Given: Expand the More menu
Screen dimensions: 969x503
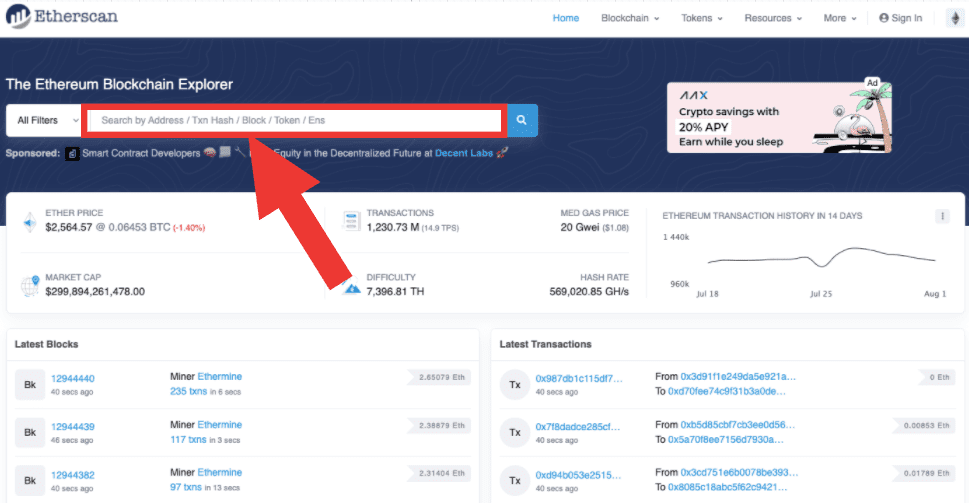Looking at the screenshot, I should click(839, 18).
